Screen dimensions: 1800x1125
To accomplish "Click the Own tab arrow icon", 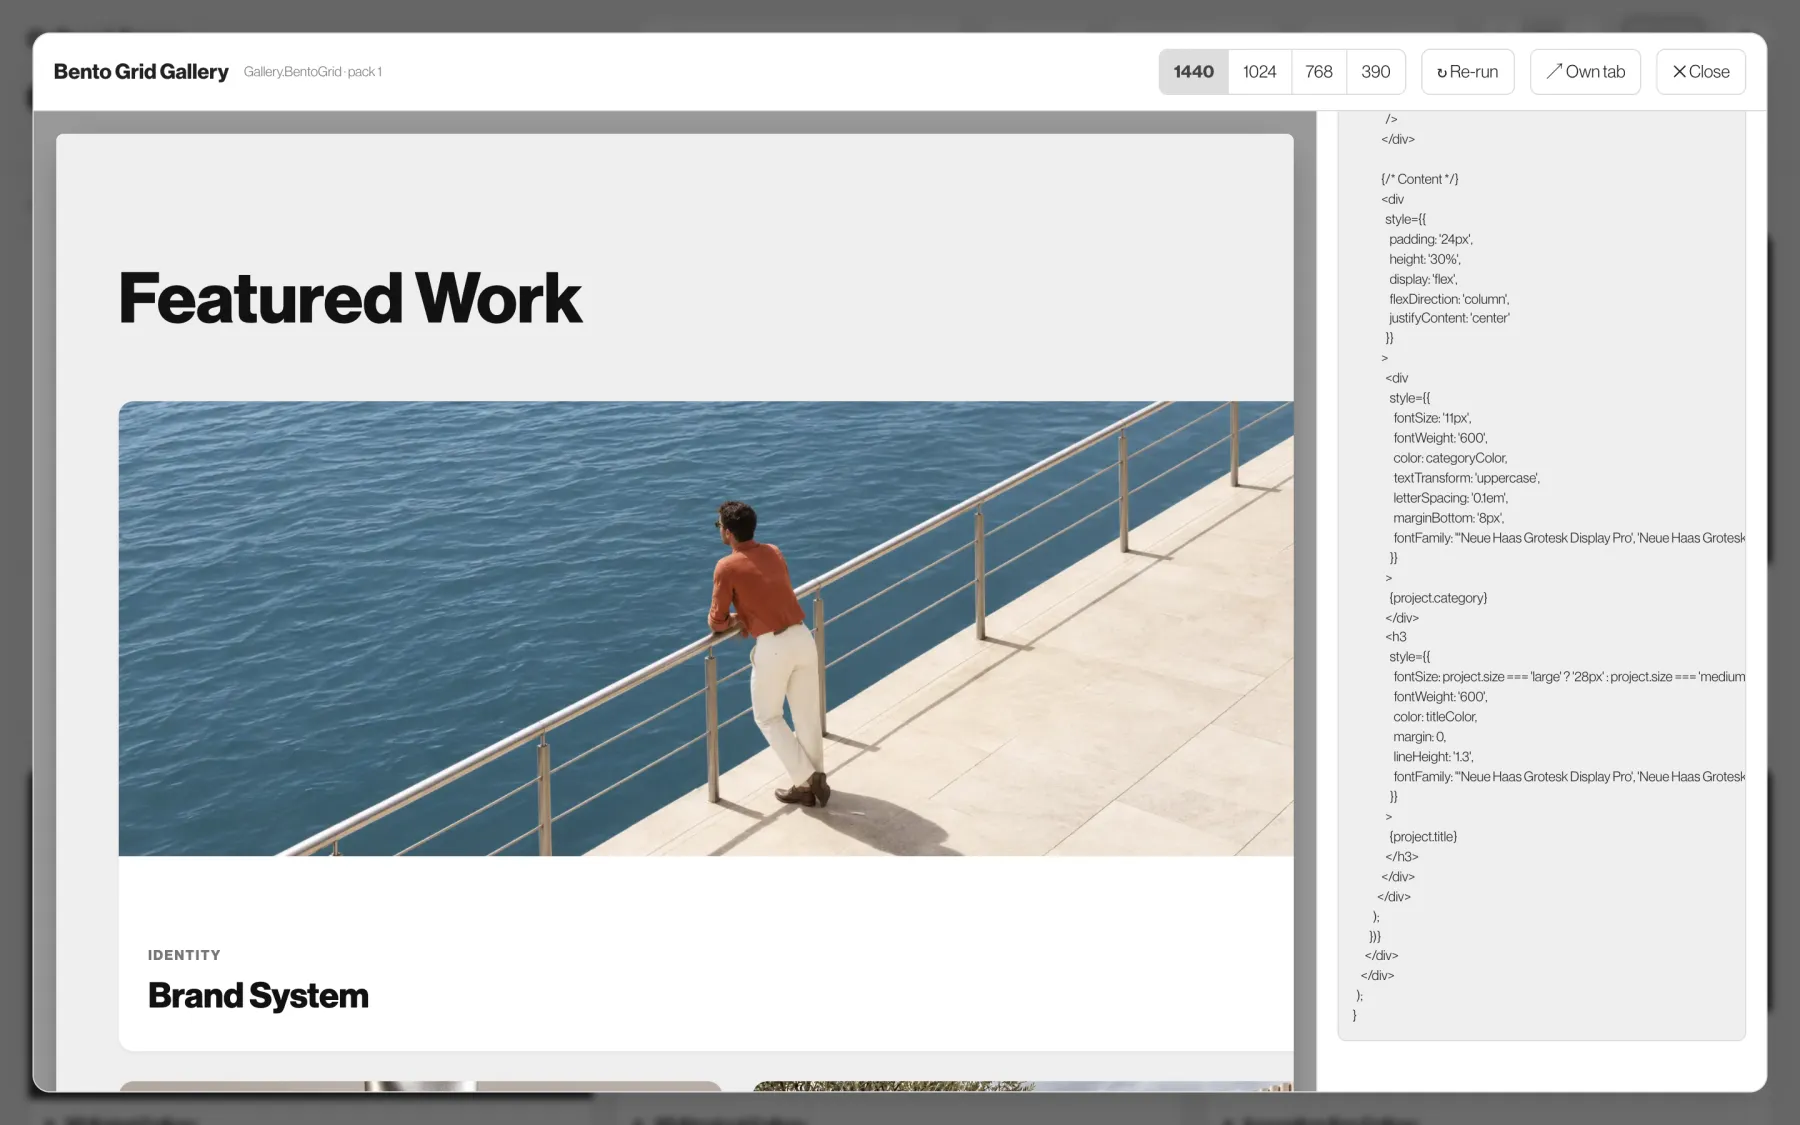I will [x=1554, y=71].
